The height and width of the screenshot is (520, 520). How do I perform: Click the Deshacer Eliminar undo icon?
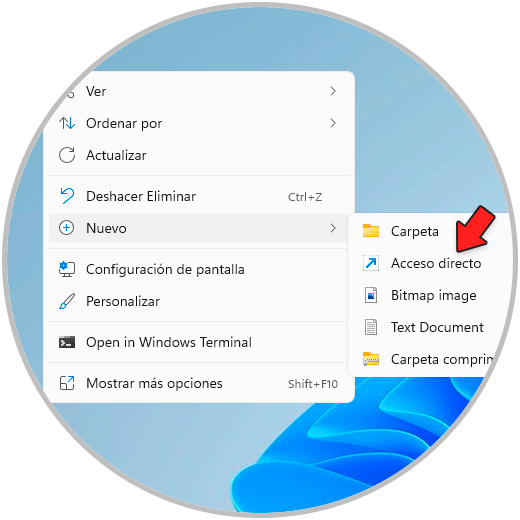[67, 196]
